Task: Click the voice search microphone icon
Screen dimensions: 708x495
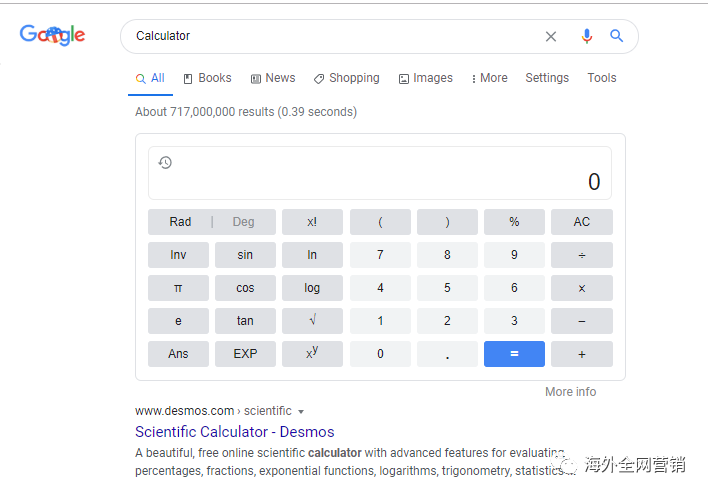Action: (587, 36)
